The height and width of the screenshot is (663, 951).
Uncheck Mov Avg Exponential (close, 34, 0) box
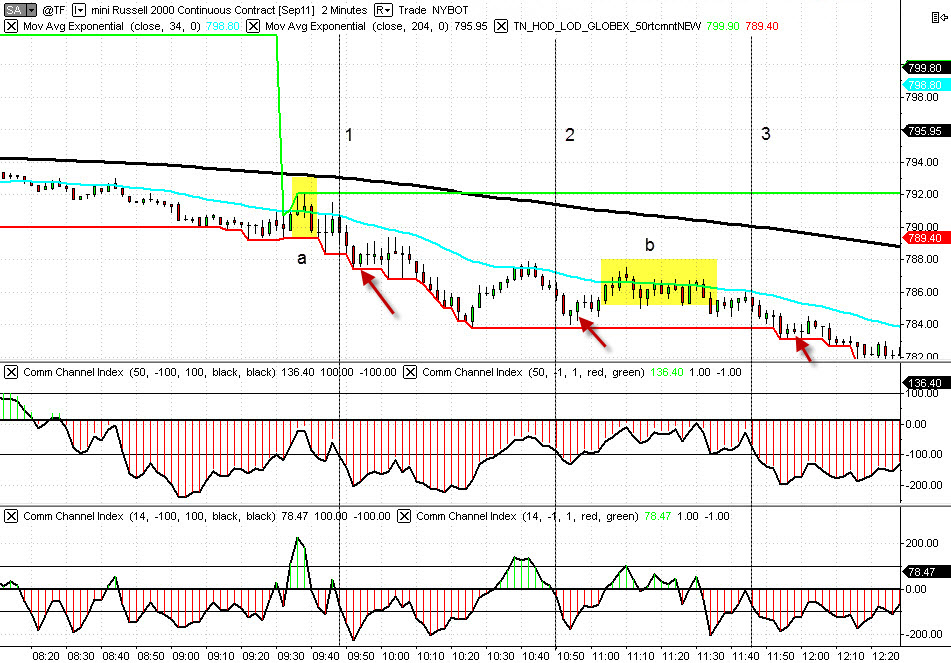(11, 26)
